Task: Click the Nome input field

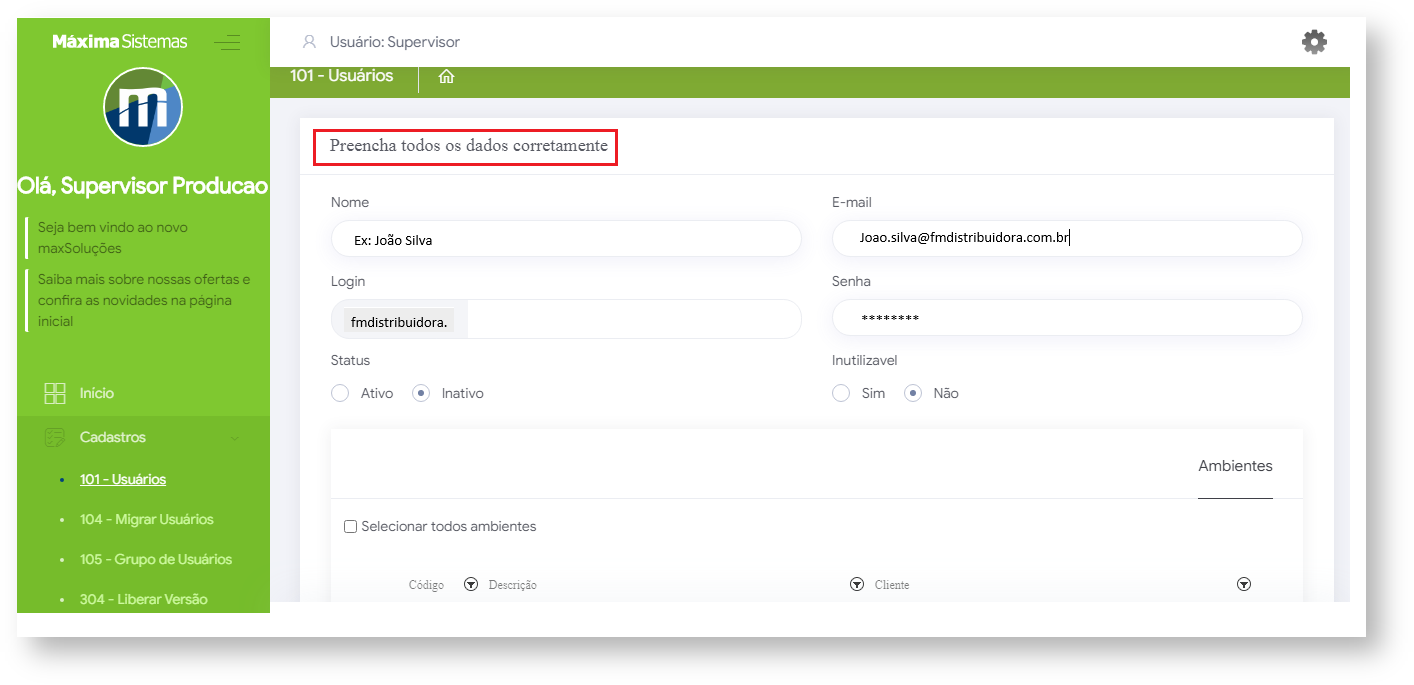Action: (x=566, y=239)
